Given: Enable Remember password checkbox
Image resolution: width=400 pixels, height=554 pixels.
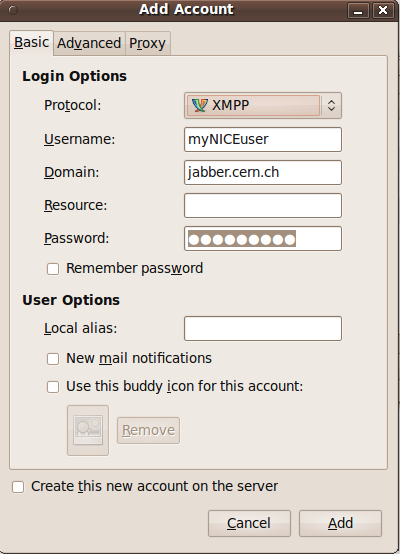Looking at the screenshot, I should (x=53, y=269).
